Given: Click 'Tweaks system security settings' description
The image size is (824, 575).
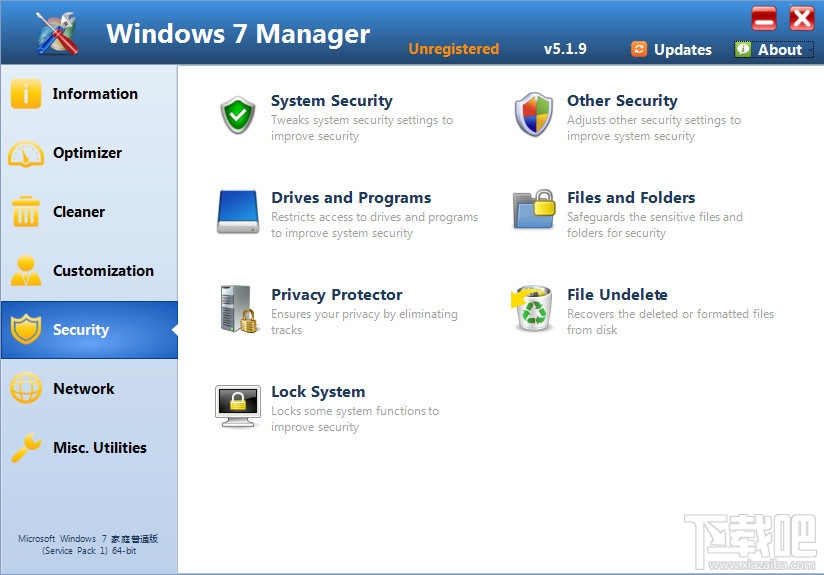Looking at the screenshot, I should tap(362, 128).
